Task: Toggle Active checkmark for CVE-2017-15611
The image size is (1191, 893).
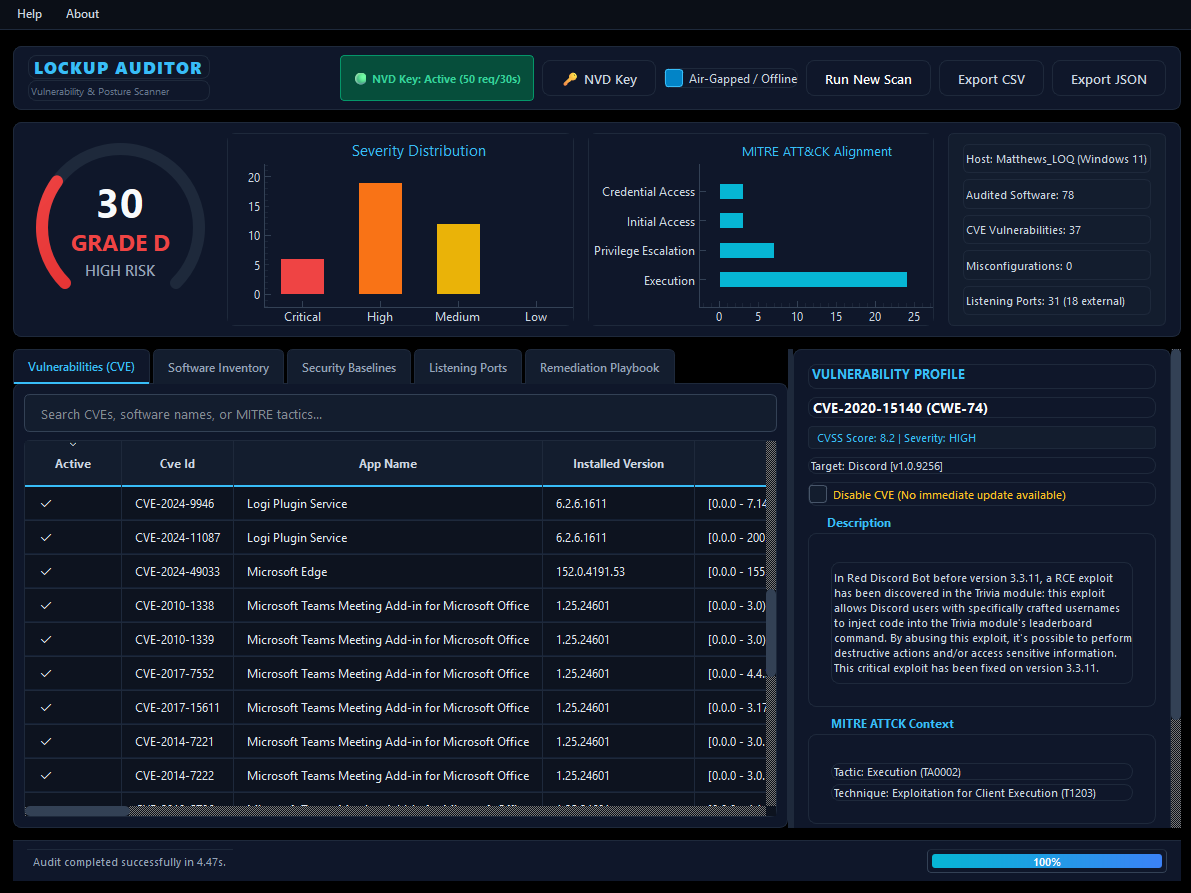Action: click(46, 707)
